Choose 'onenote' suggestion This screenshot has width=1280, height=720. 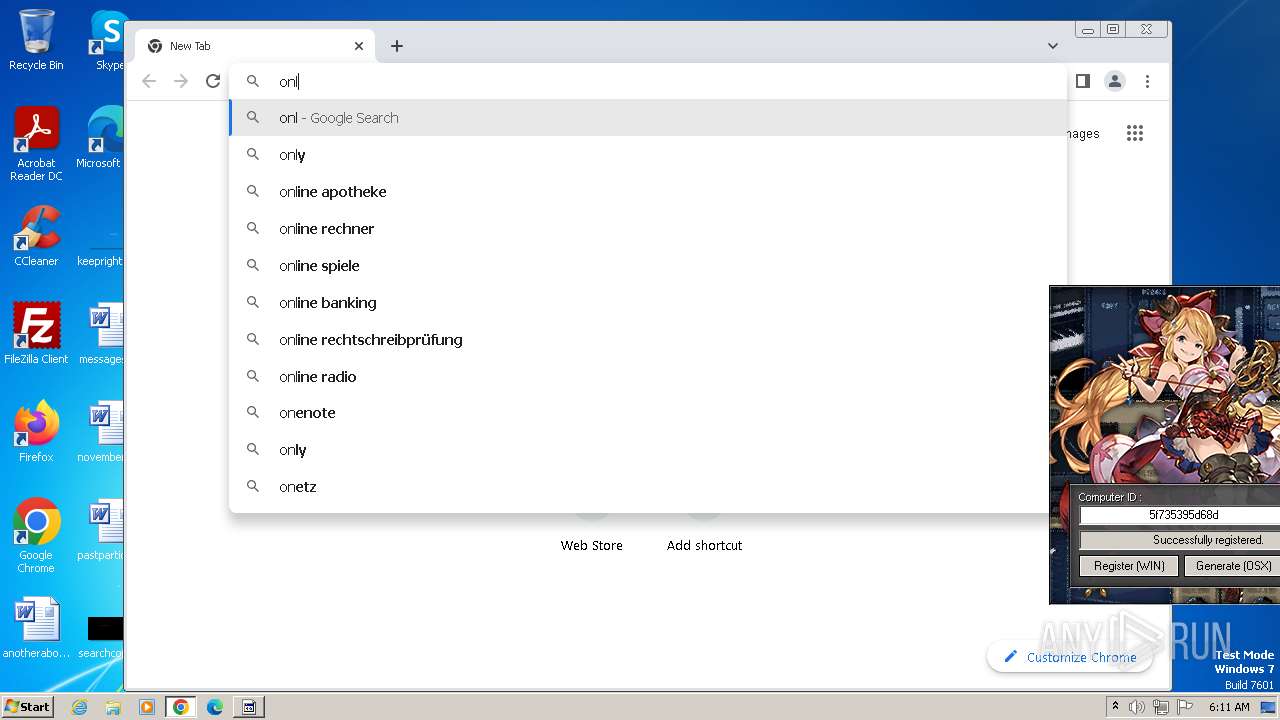[648, 413]
